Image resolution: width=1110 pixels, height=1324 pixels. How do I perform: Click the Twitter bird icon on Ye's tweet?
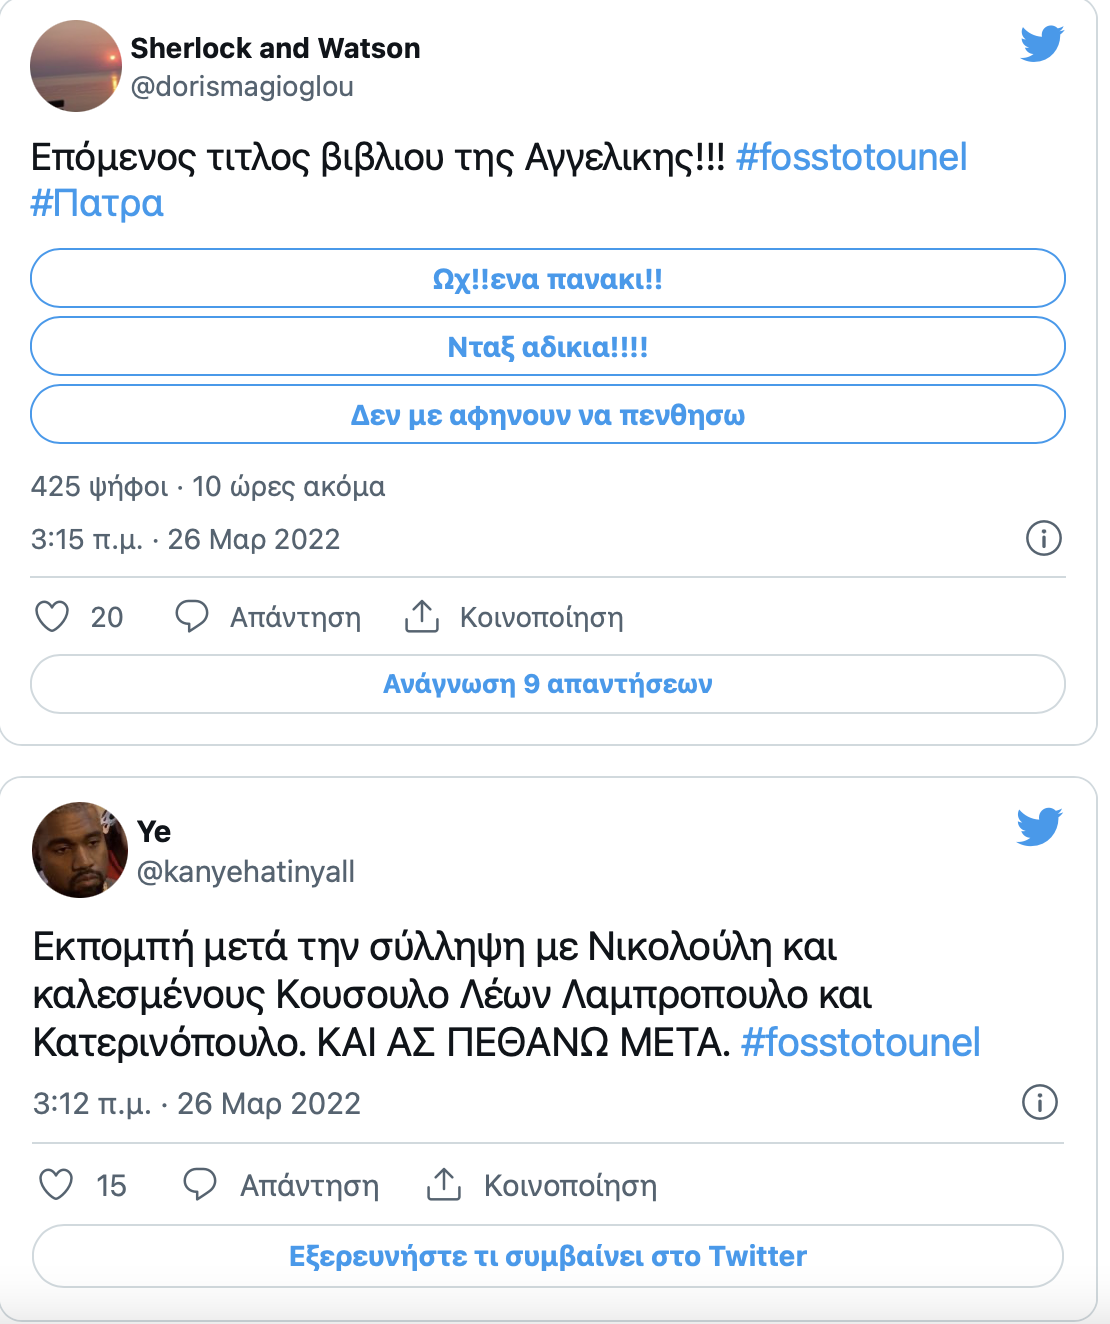pos(1041,828)
